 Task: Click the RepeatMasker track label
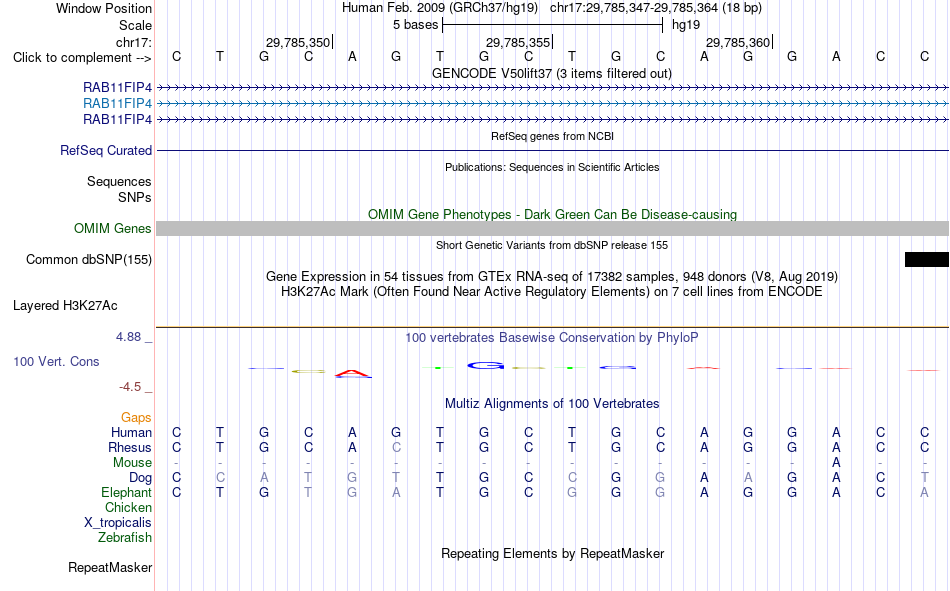point(110,568)
